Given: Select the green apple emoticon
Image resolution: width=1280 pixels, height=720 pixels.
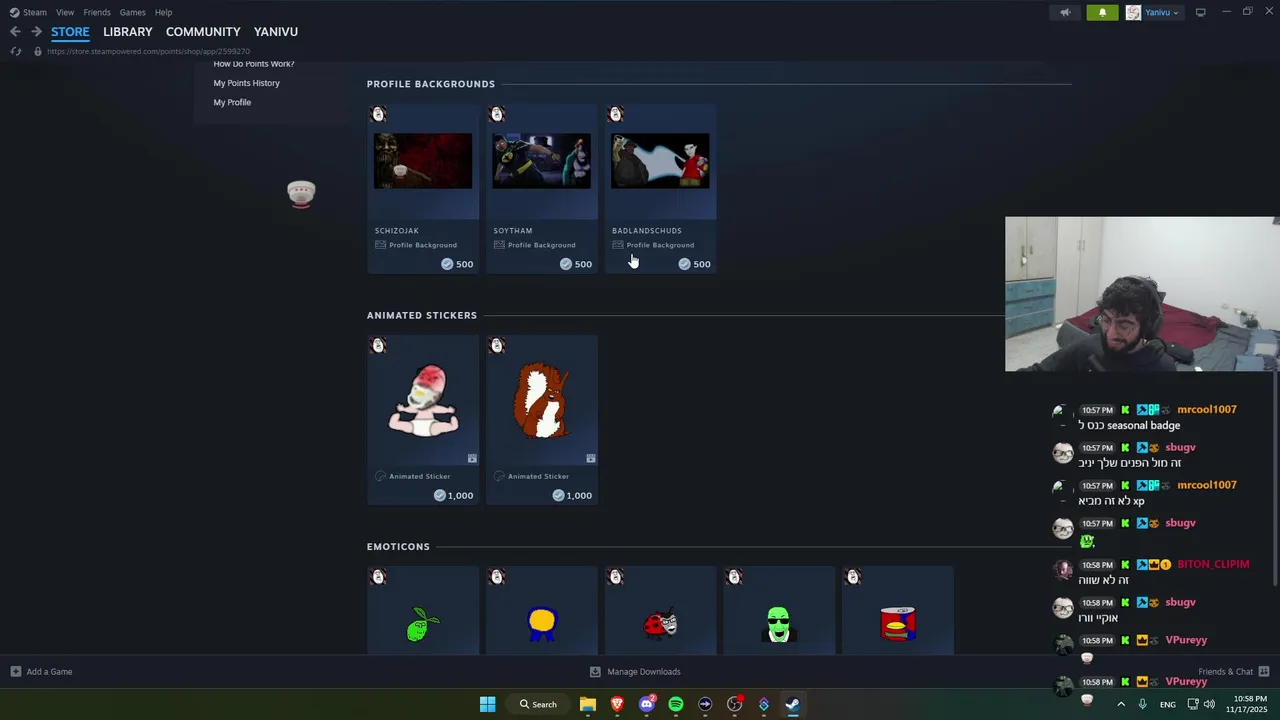Looking at the screenshot, I should (423, 624).
